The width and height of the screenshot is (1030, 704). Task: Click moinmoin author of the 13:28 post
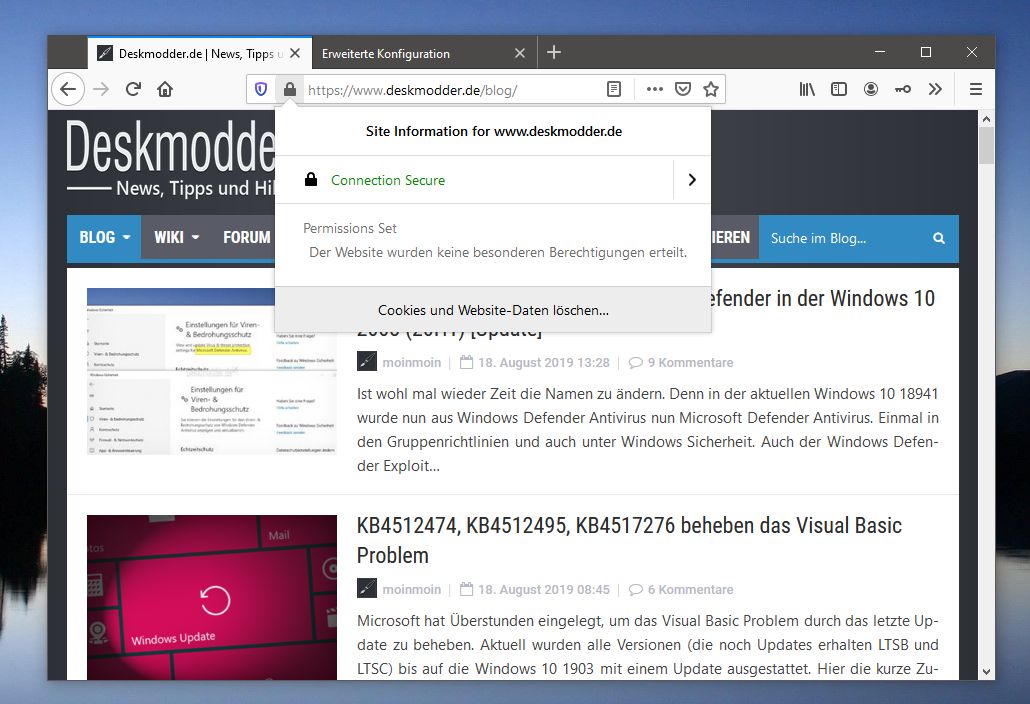[x=411, y=363]
